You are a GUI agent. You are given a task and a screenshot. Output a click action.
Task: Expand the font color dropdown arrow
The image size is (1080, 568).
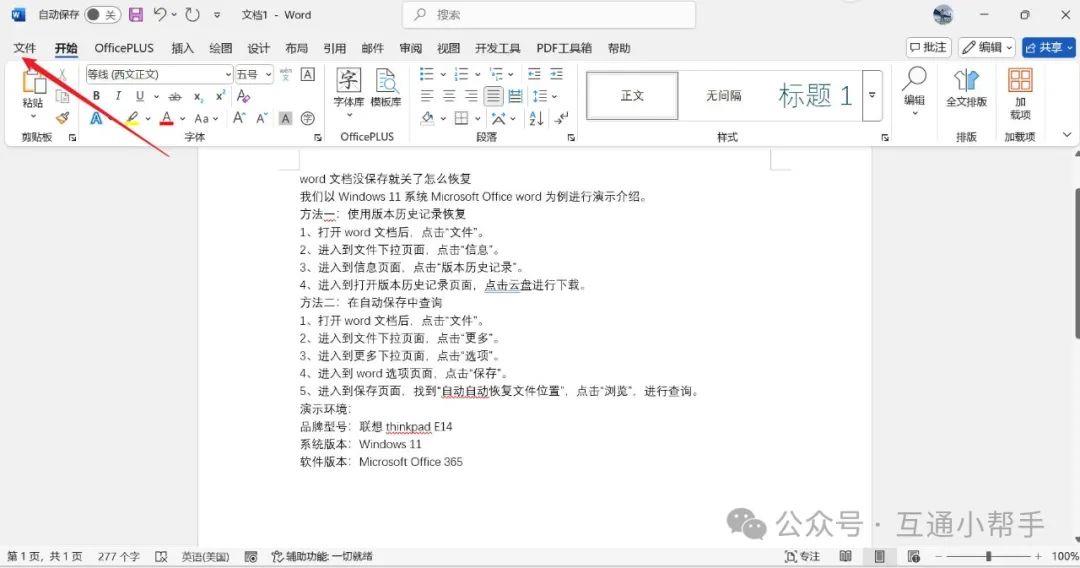point(183,118)
